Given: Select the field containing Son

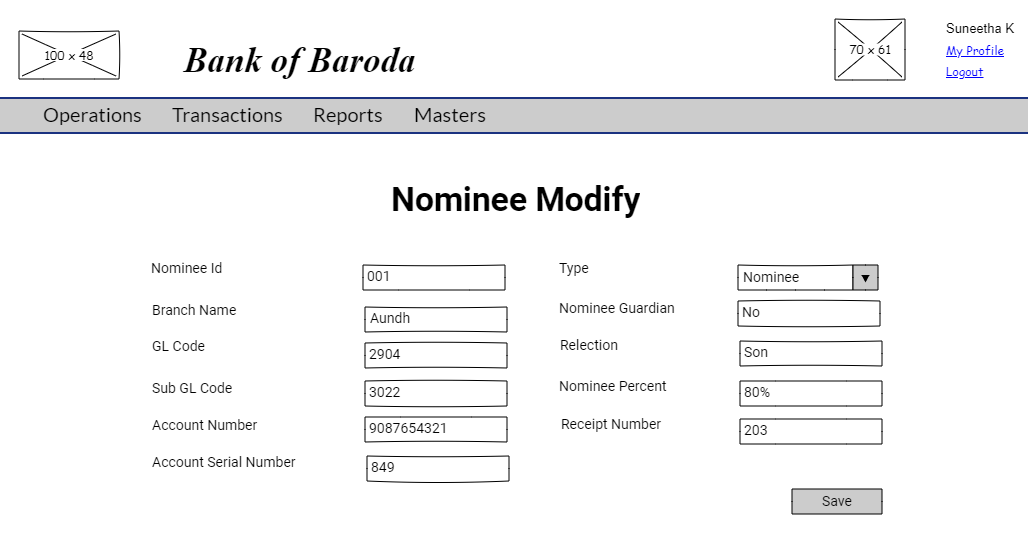Looking at the screenshot, I should pos(811,353).
